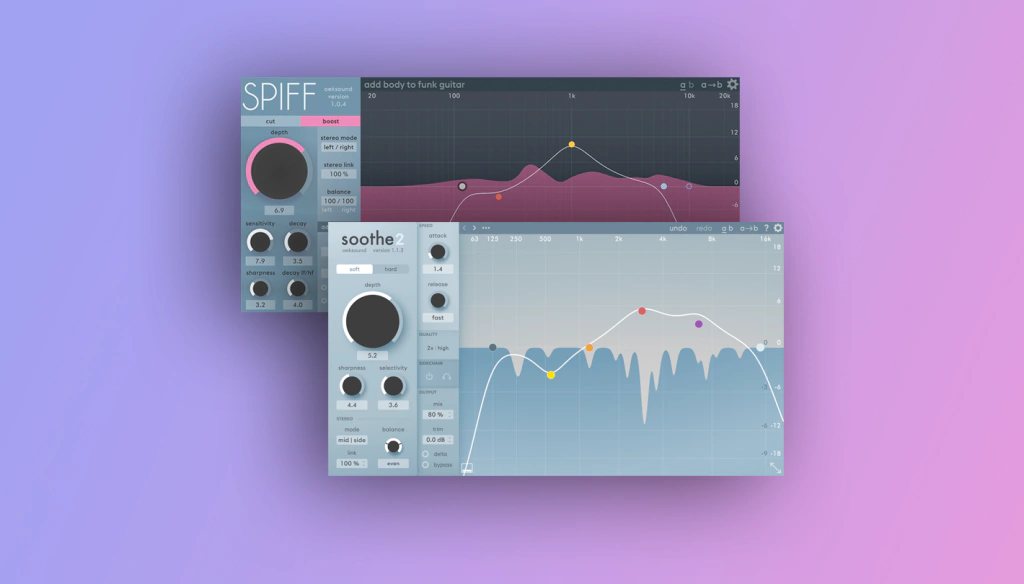
Task: Open the soothe2 stereo mode mid|side dropdown
Action: pos(351,439)
